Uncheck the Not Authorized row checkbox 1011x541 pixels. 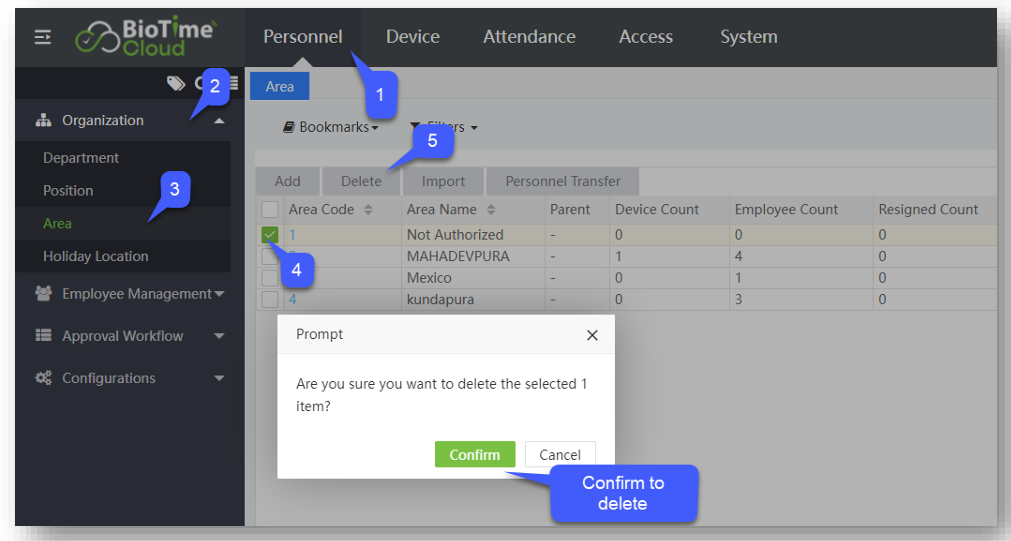pos(270,235)
